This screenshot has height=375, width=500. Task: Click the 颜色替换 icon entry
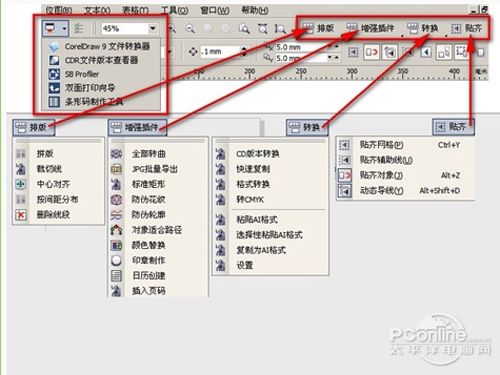pos(116,245)
